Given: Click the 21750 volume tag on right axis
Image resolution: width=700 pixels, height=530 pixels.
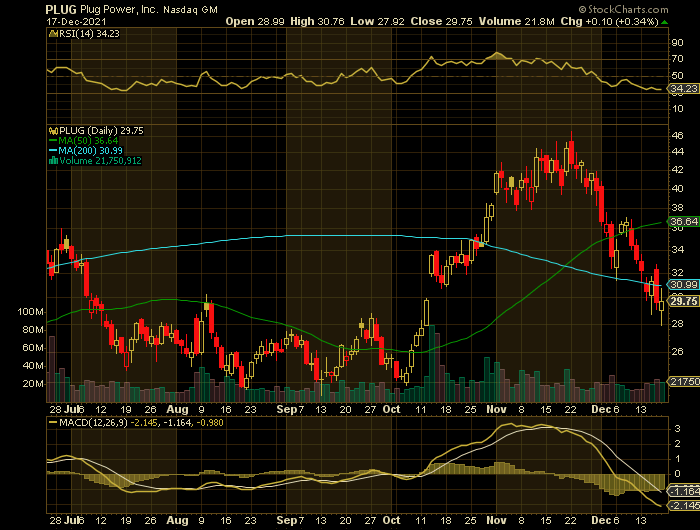Looking at the screenshot, I should pos(683,381).
